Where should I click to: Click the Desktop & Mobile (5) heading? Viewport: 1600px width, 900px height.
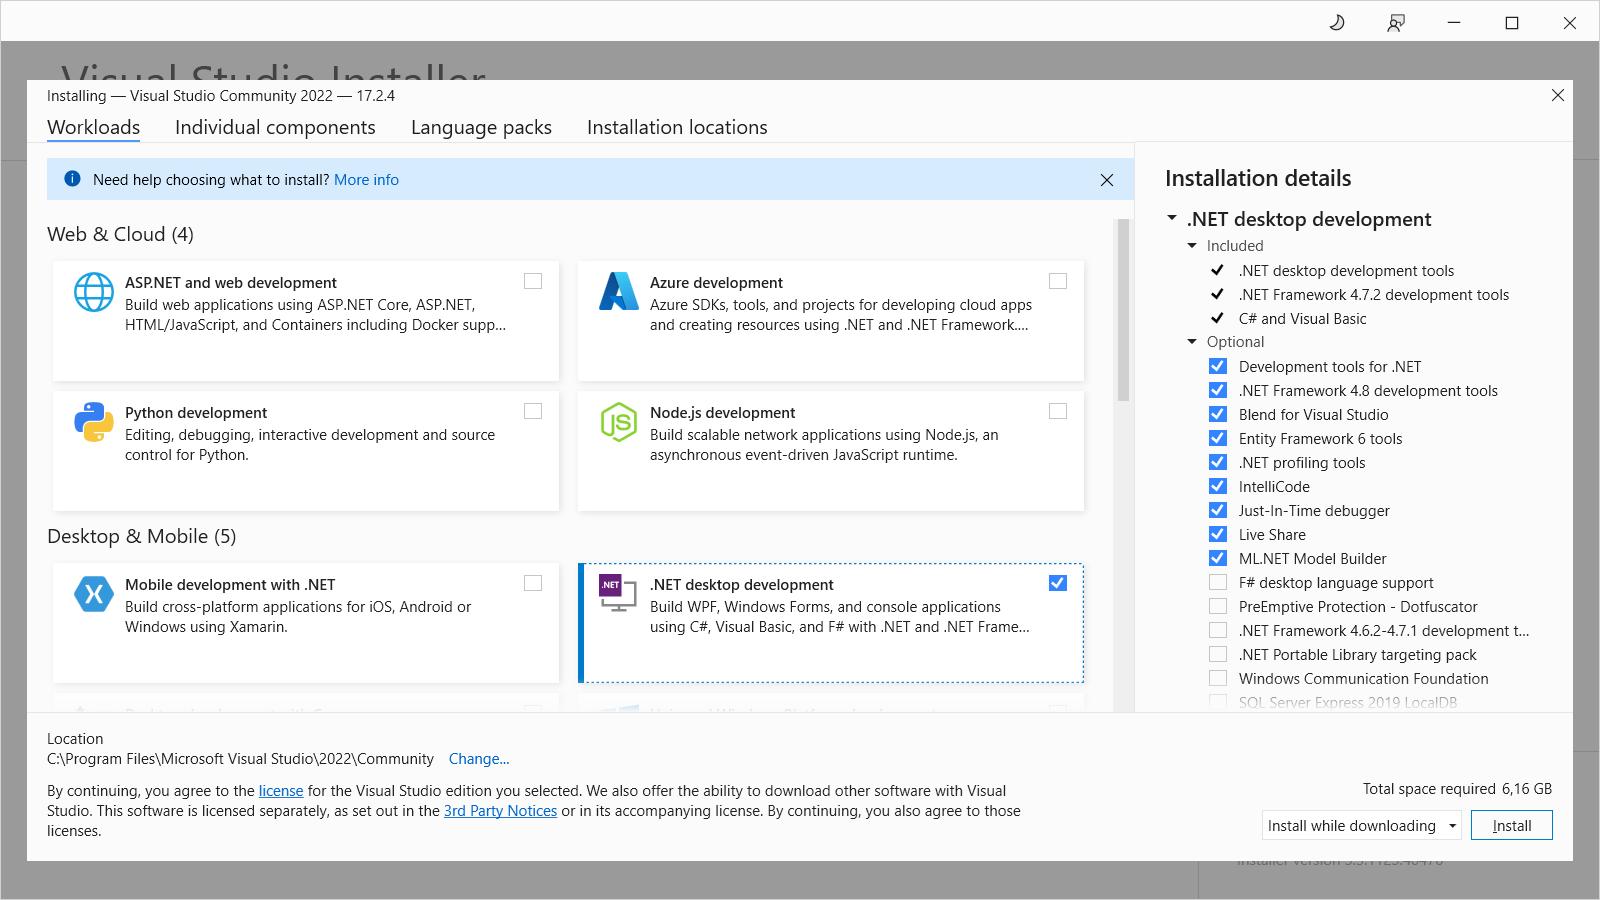click(142, 536)
